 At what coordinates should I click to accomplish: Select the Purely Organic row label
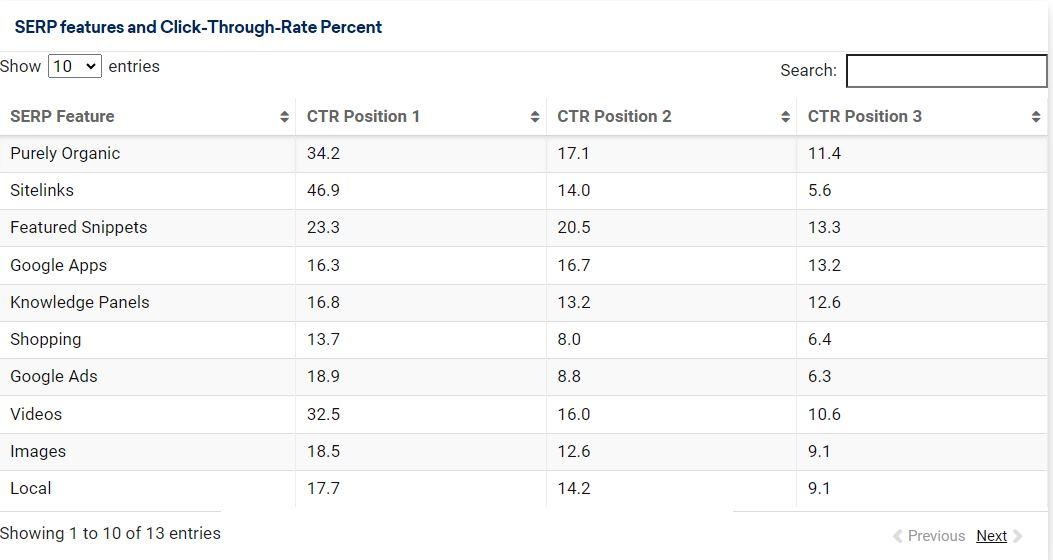(x=65, y=153)
